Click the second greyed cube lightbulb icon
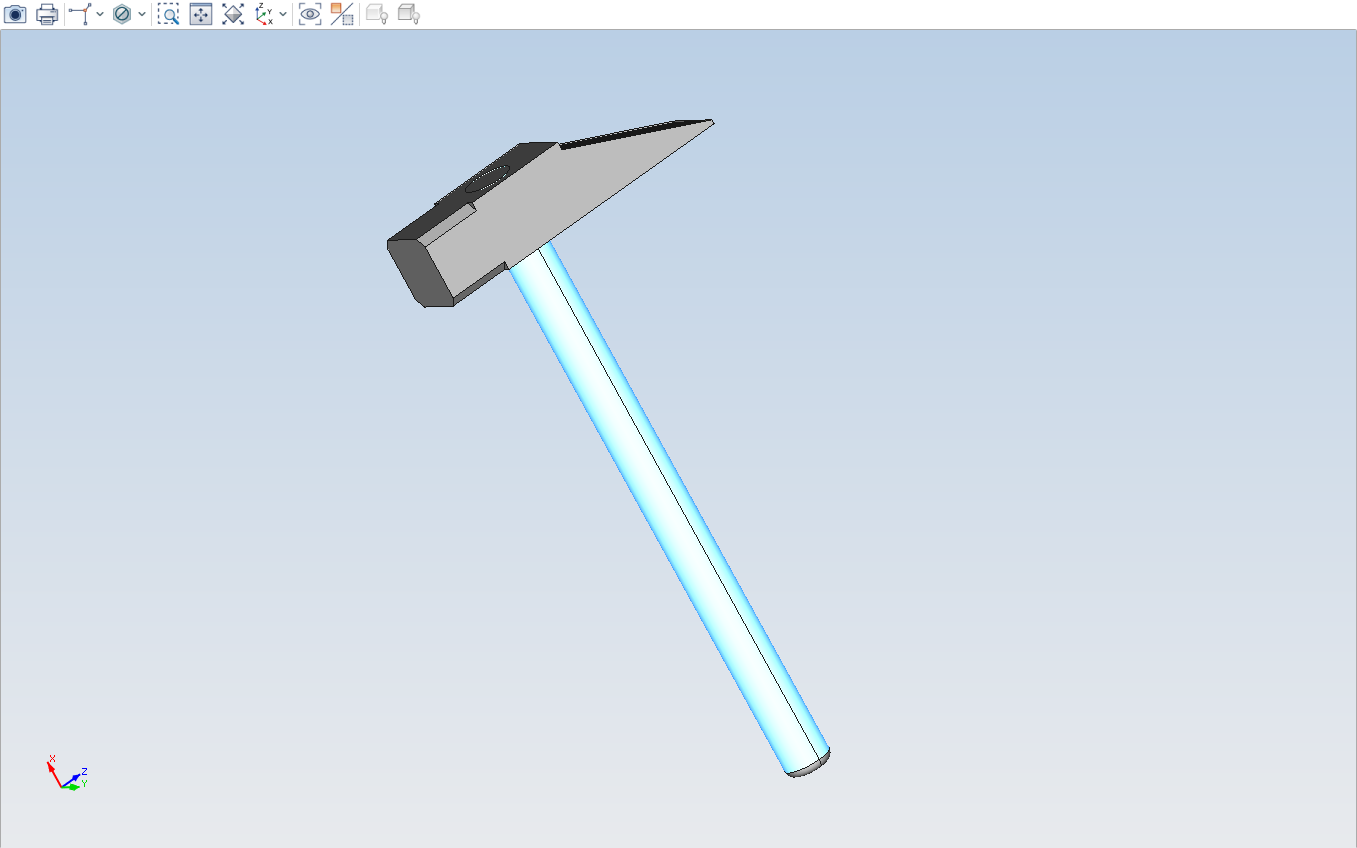This screenshot has width=1357, height=848. [x=409, y=14]
